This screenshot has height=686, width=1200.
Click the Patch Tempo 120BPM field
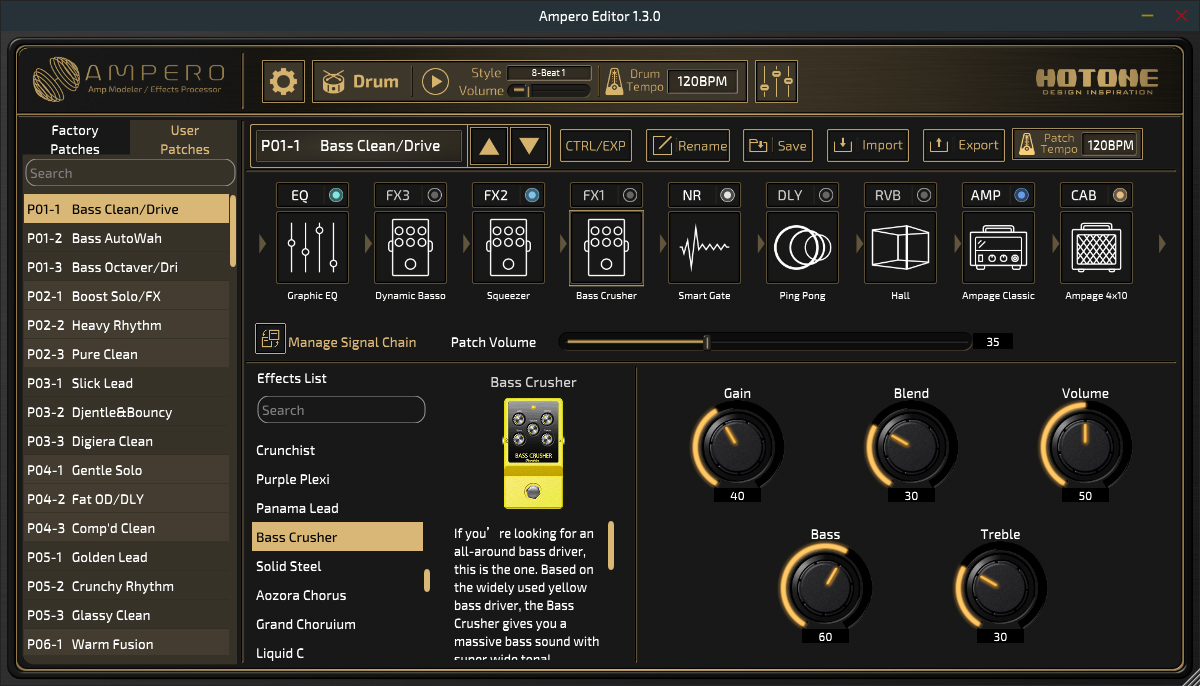coord(1110,145)
